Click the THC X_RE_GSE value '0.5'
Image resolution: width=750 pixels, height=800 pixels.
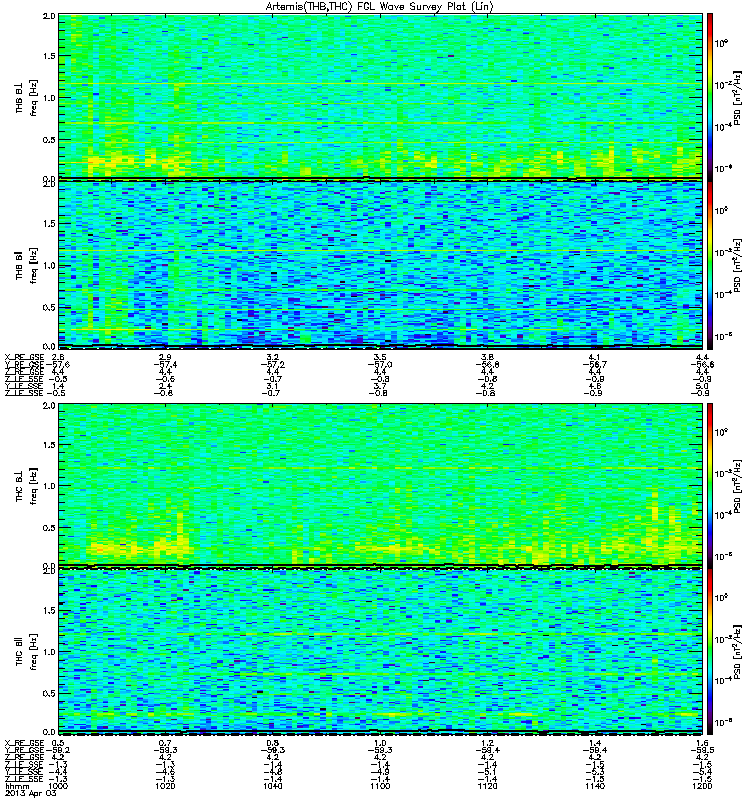point(58,743)
